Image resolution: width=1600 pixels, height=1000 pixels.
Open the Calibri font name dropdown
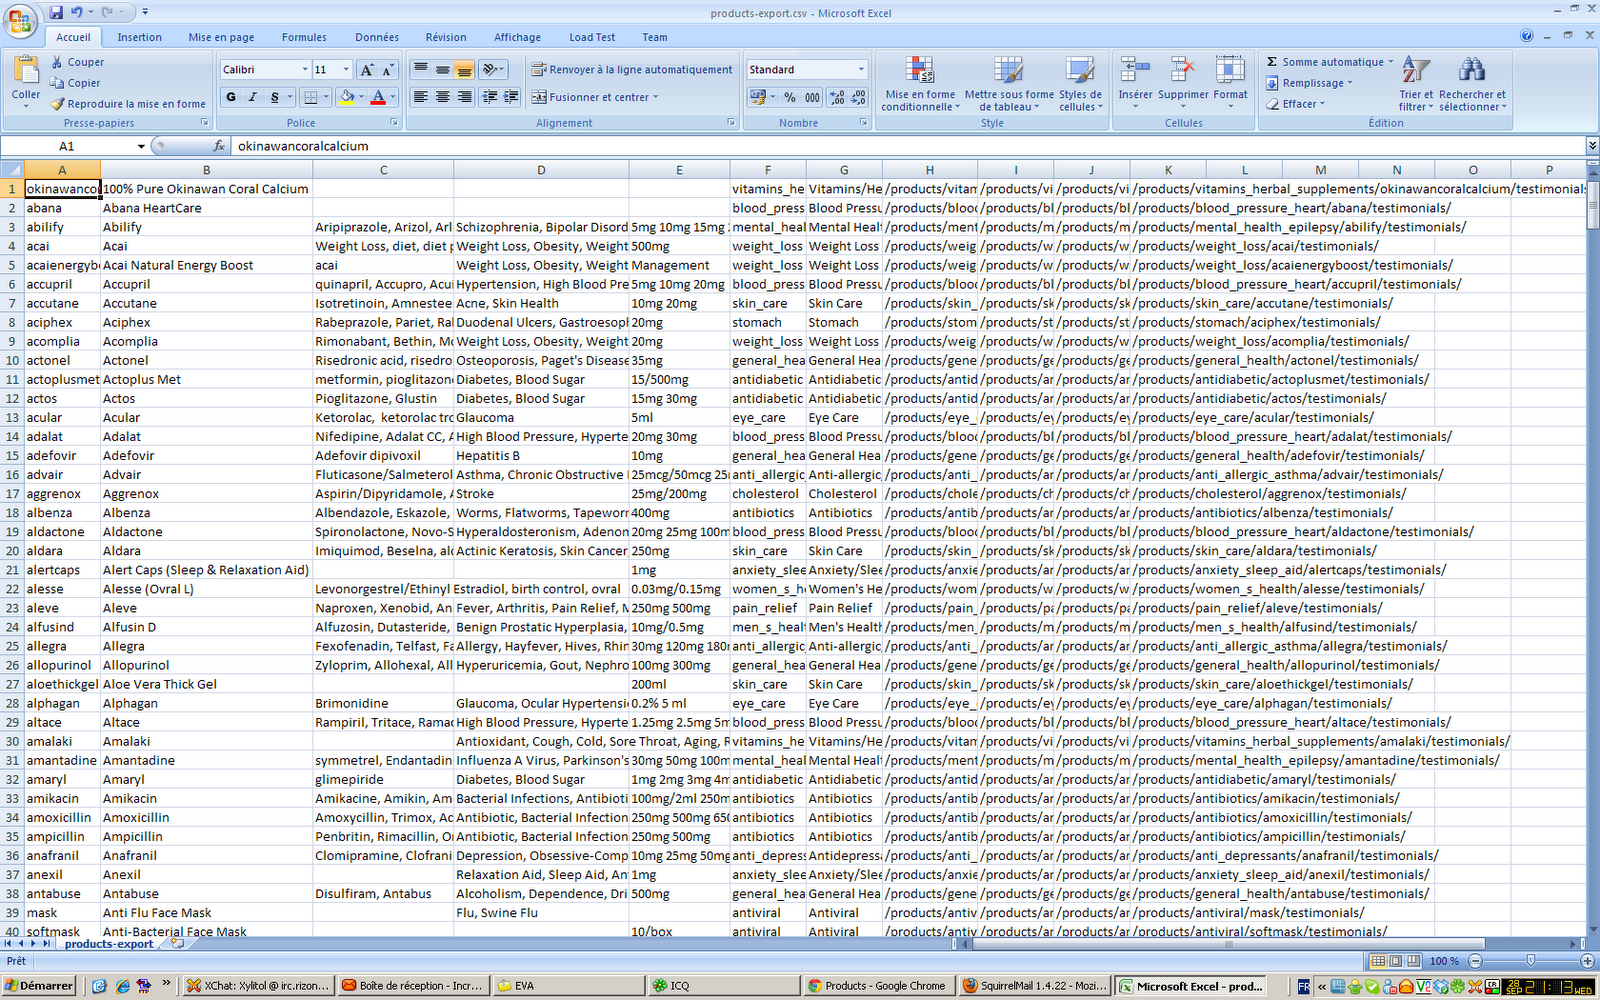305,69
